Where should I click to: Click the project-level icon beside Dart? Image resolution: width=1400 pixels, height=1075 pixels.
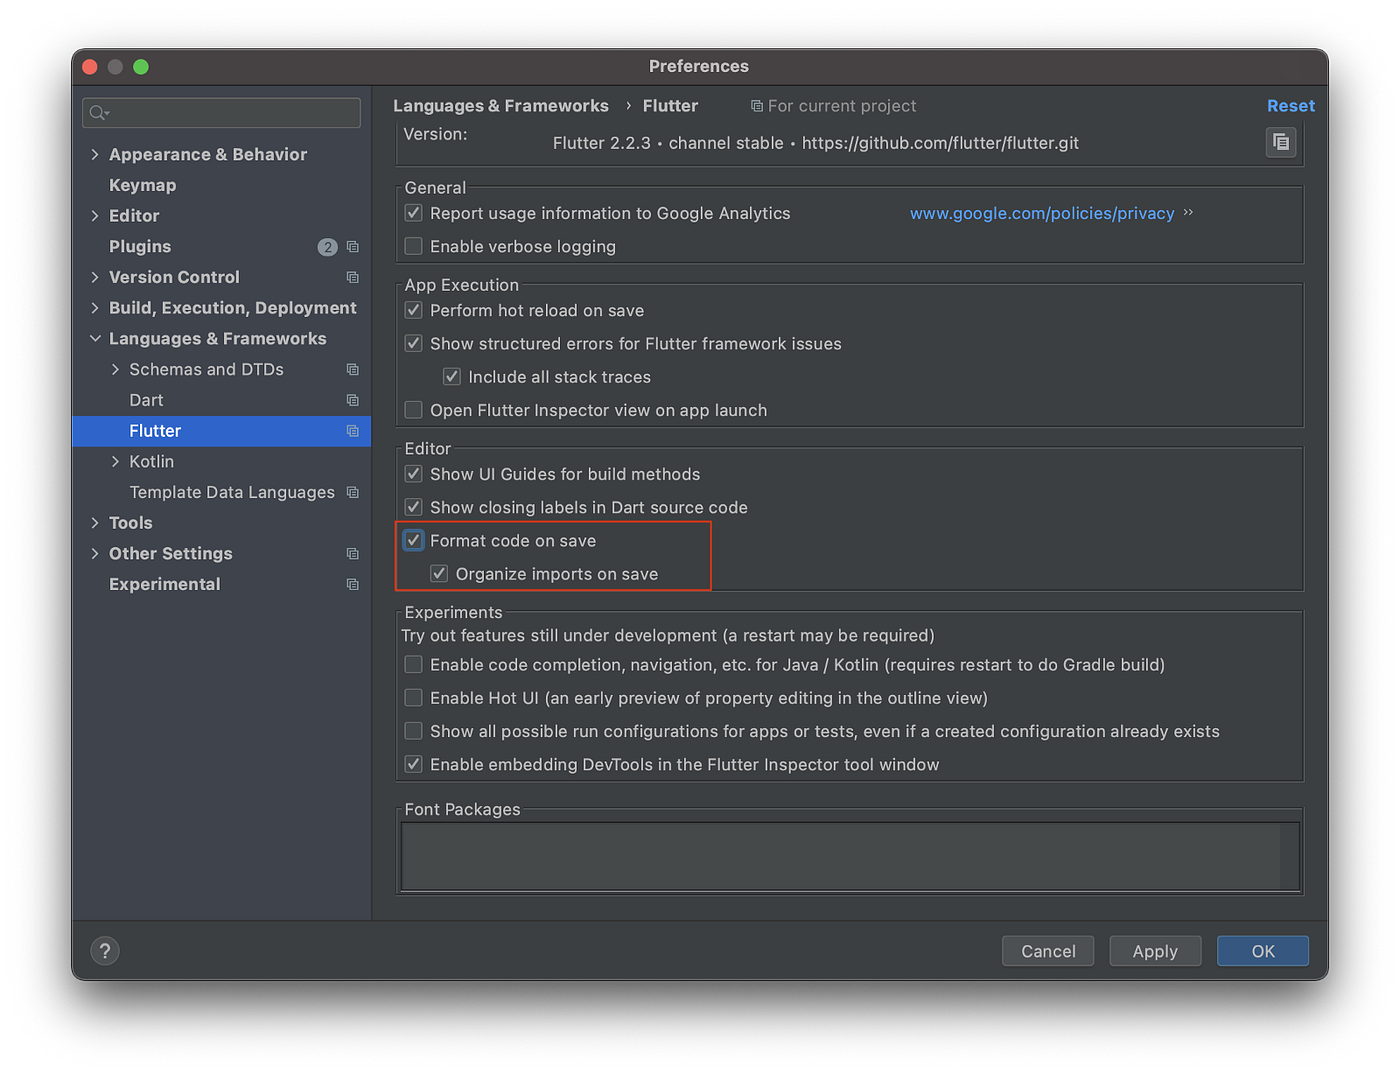352,400
